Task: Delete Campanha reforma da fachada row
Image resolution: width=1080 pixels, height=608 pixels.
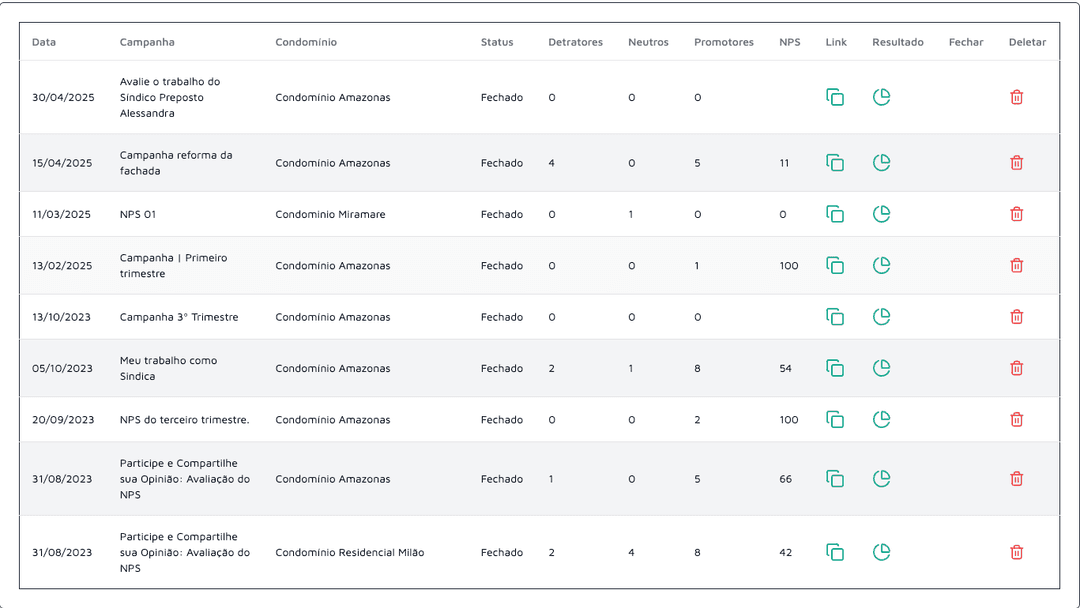Action: (x=1017, y=163)
